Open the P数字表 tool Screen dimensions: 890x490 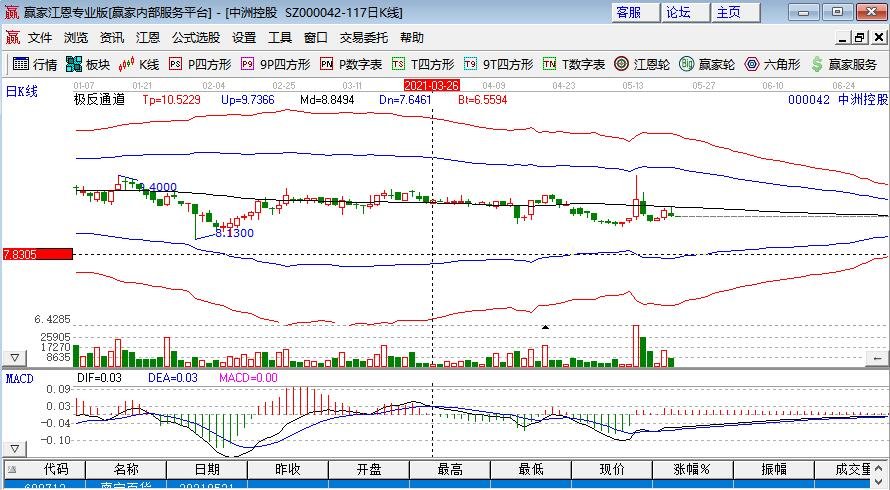pyautogui.click(x=351, y=64)
